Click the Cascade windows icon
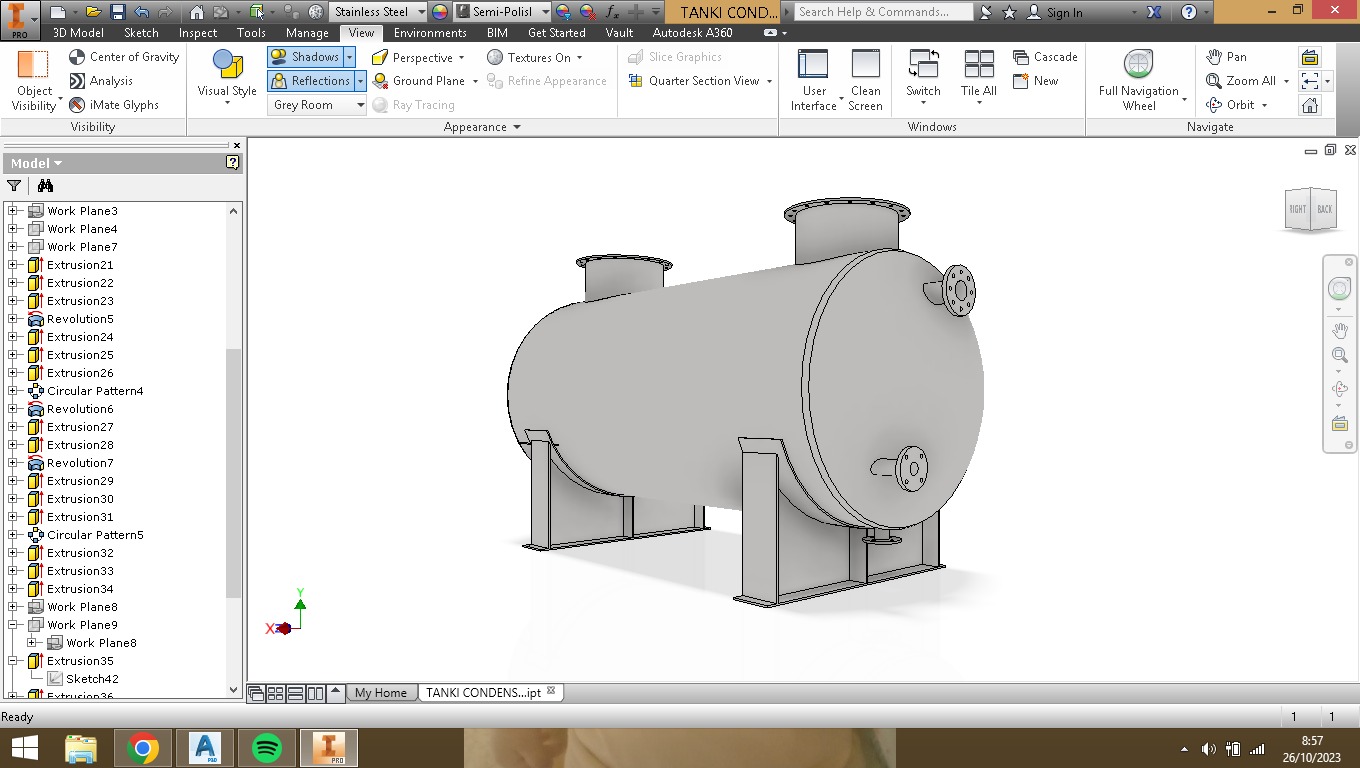The height and width of the screenshot is (768, 1360). point(1021,57)
